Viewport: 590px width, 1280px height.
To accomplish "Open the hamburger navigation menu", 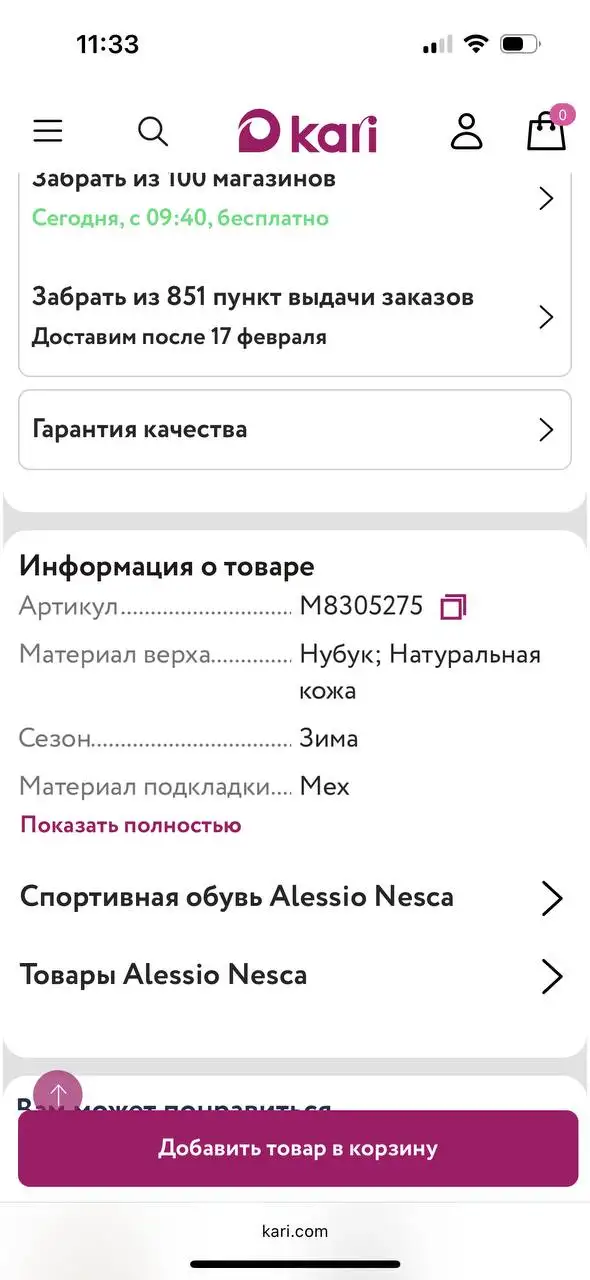I will pos(47,130).
